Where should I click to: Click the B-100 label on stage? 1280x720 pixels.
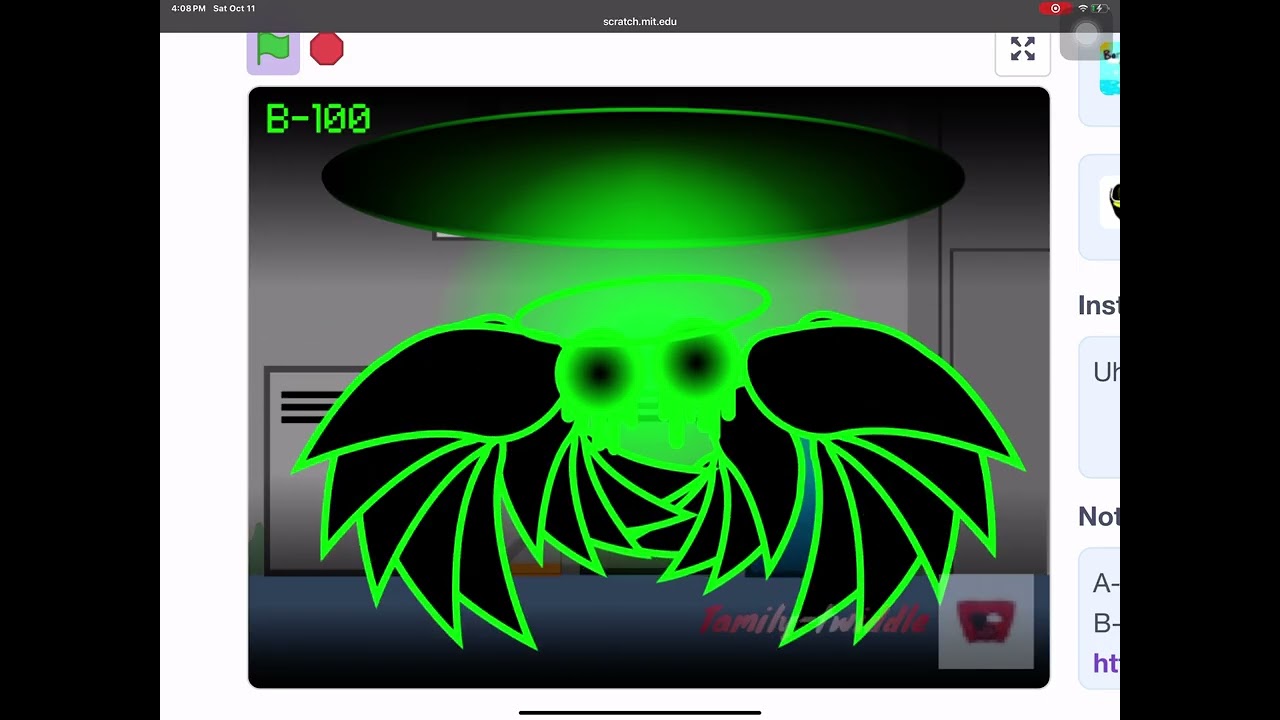click(318, 119)
